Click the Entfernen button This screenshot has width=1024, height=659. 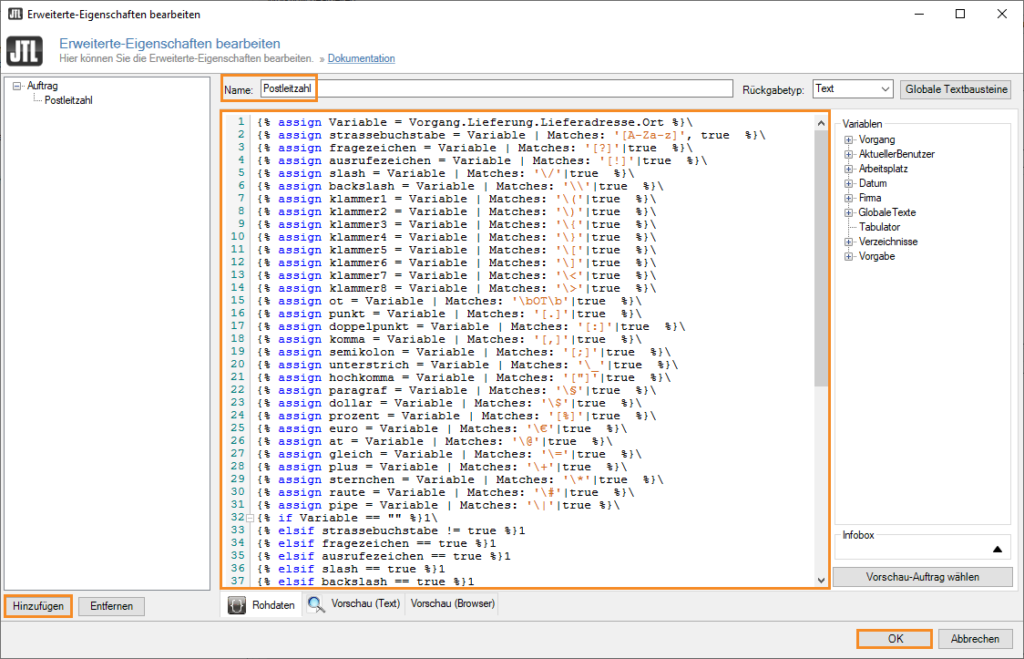click(111, 606)
